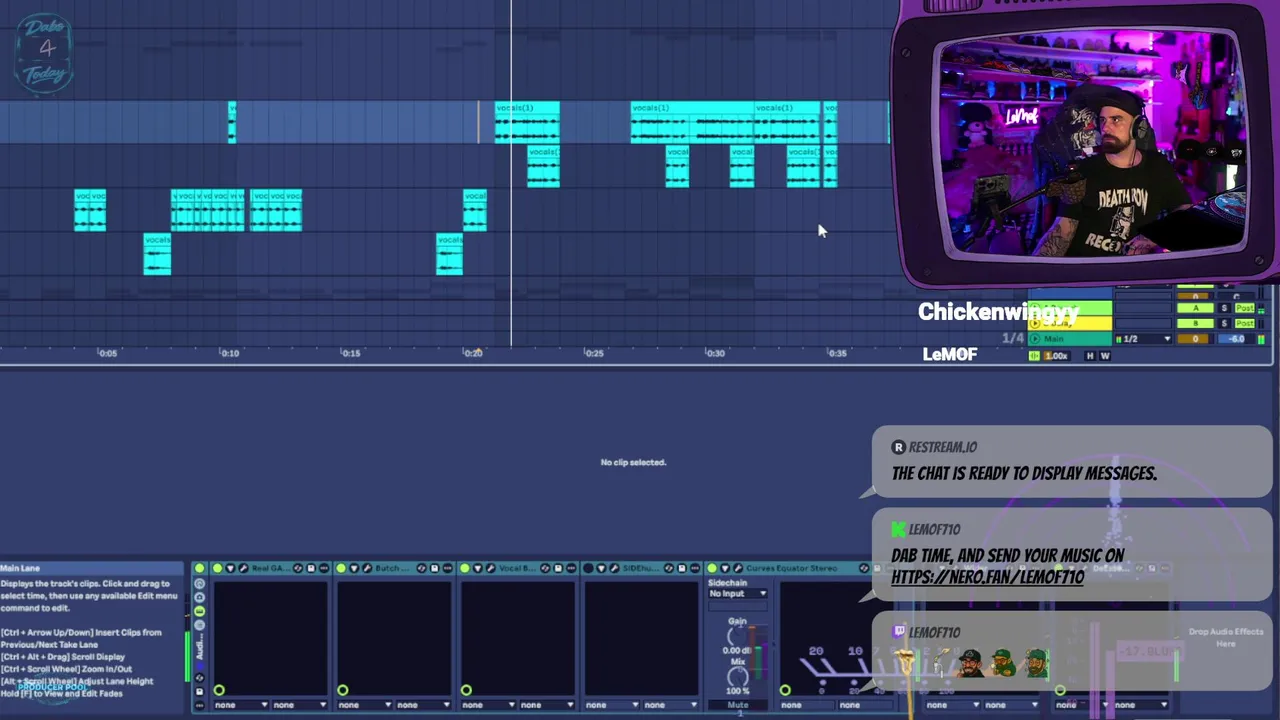
Task: Click the Gain knob on Curves Equator
Action: [737, 635]
